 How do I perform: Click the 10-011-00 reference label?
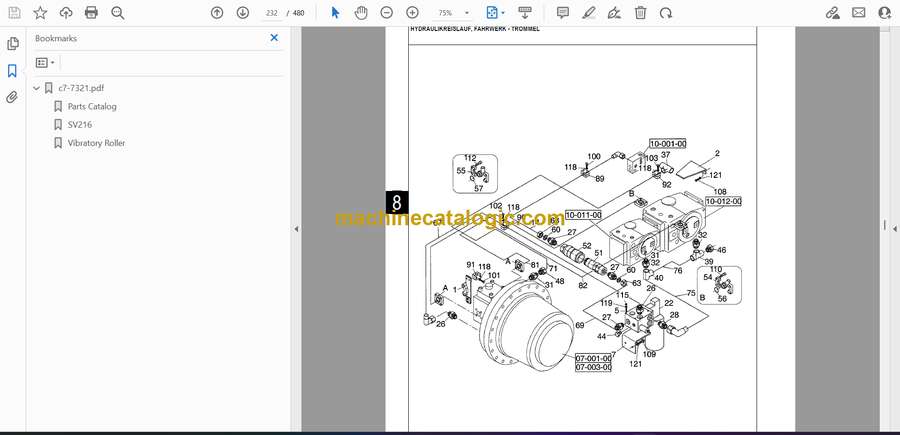point(583,215)
